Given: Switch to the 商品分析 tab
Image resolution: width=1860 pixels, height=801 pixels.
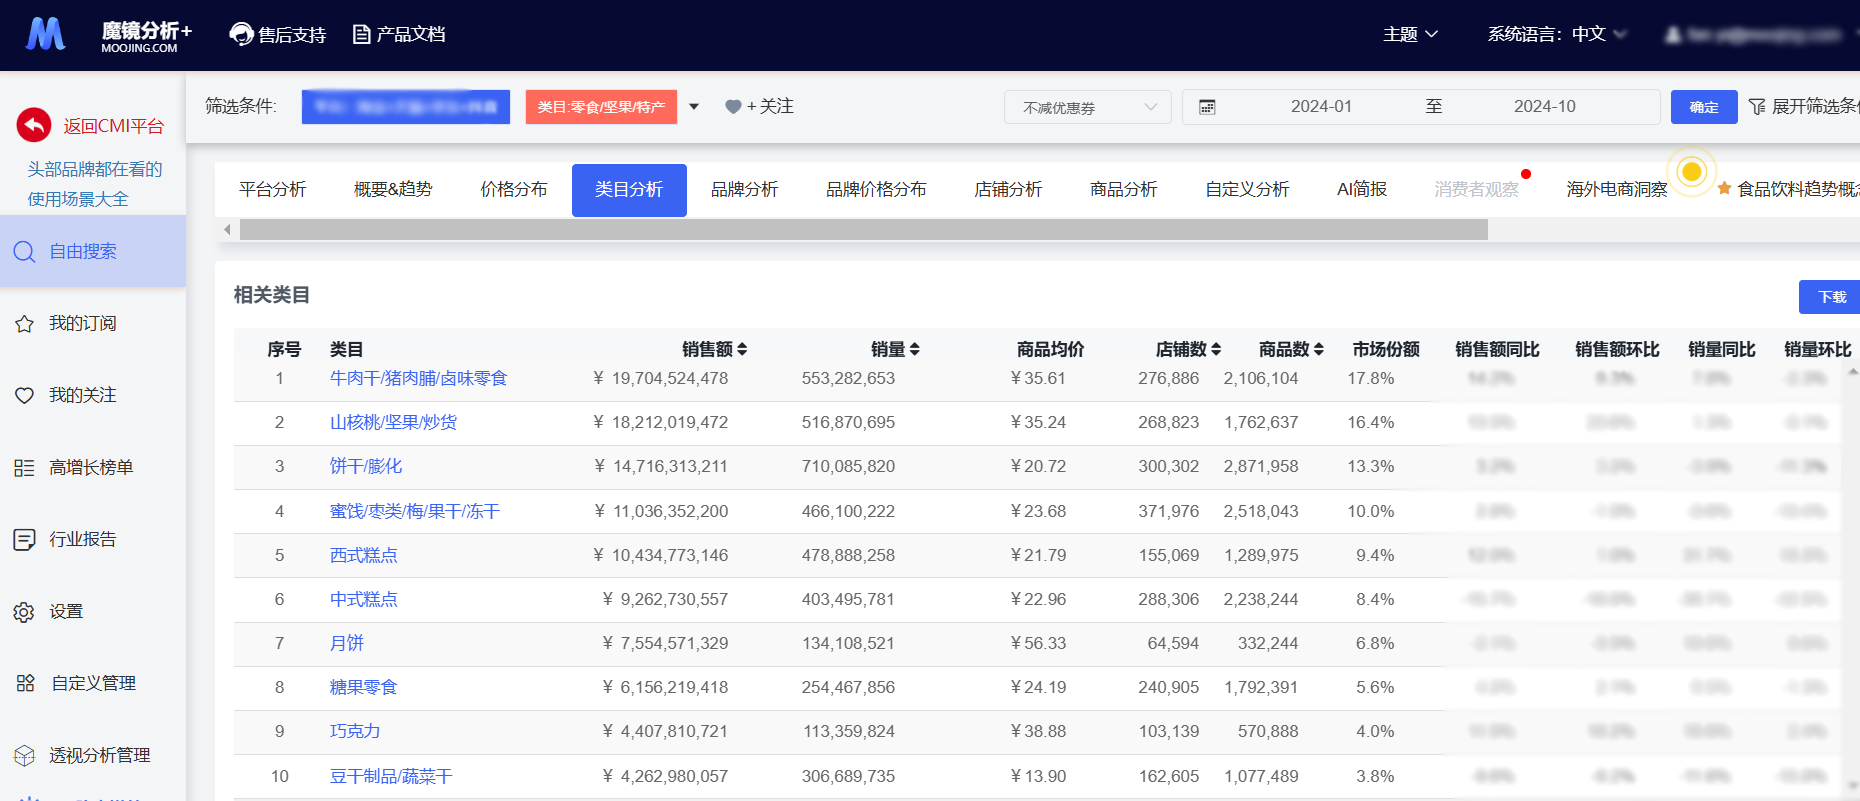Looking at the screenshot, I should coord(1123,189).
